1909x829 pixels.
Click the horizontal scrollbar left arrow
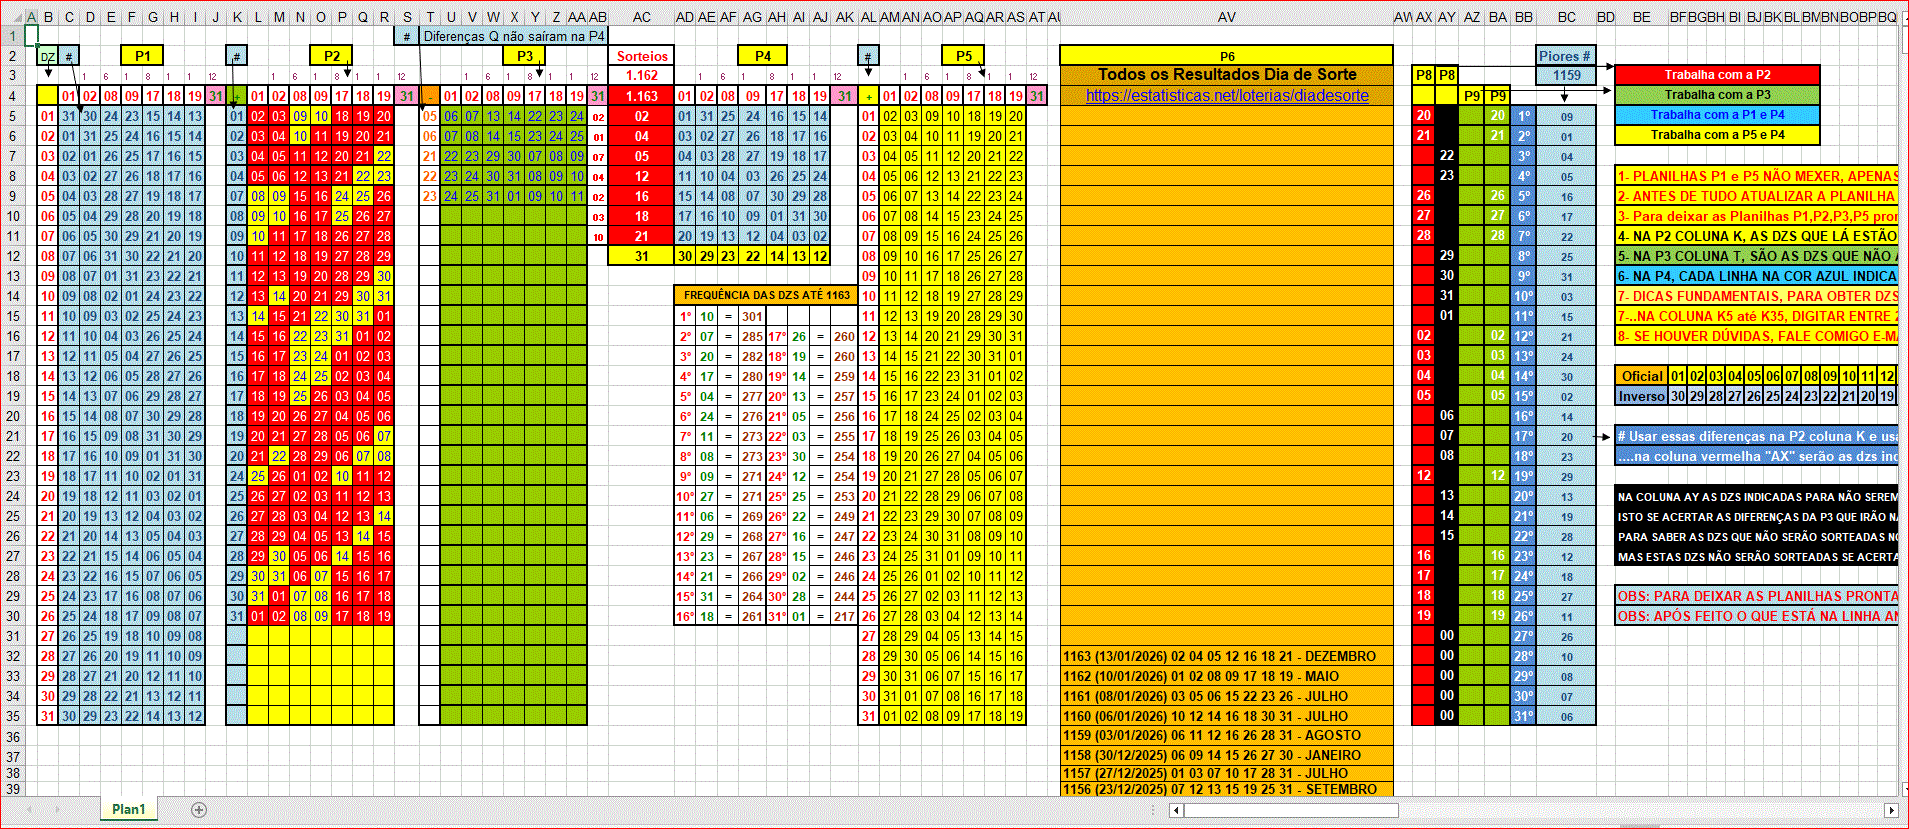[1175, 810]
